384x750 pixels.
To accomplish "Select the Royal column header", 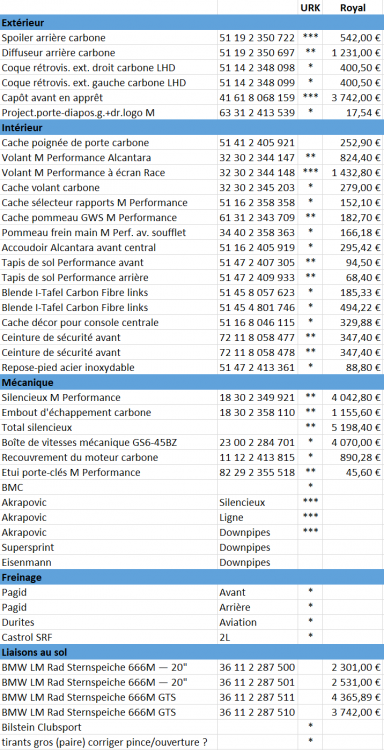I will (x=353, y=8).
